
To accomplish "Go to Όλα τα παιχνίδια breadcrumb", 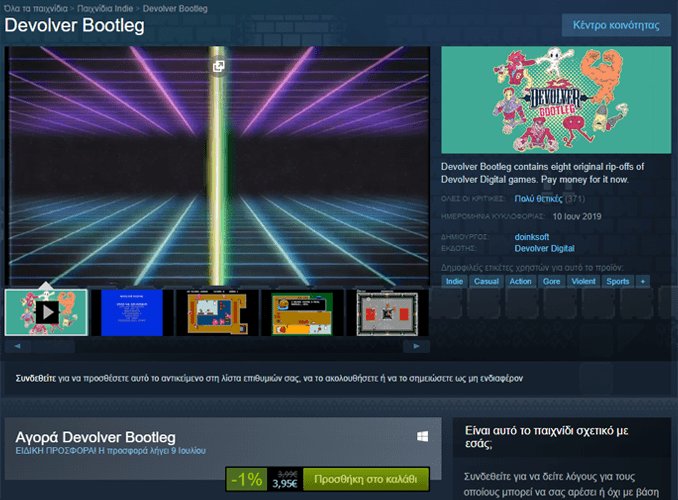I will tap(37, 8).
